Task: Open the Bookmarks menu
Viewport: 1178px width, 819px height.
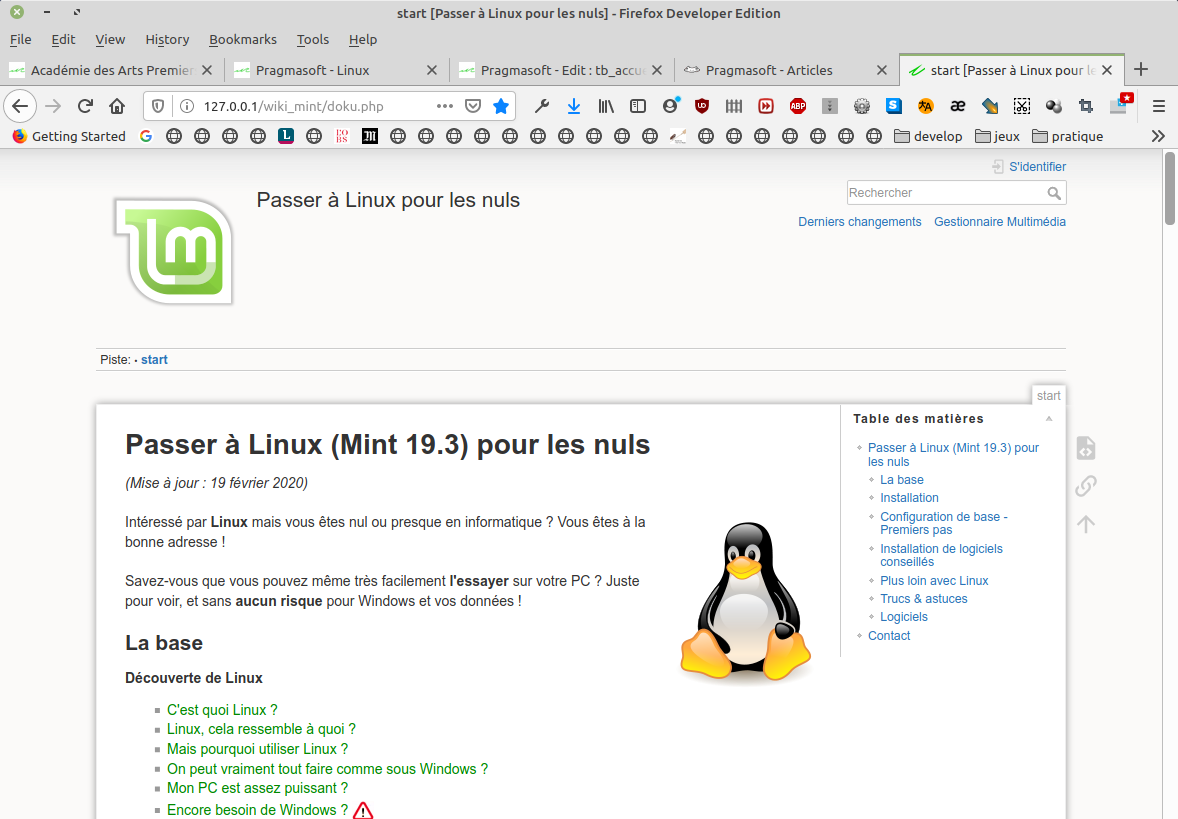Action: [243, 40]
